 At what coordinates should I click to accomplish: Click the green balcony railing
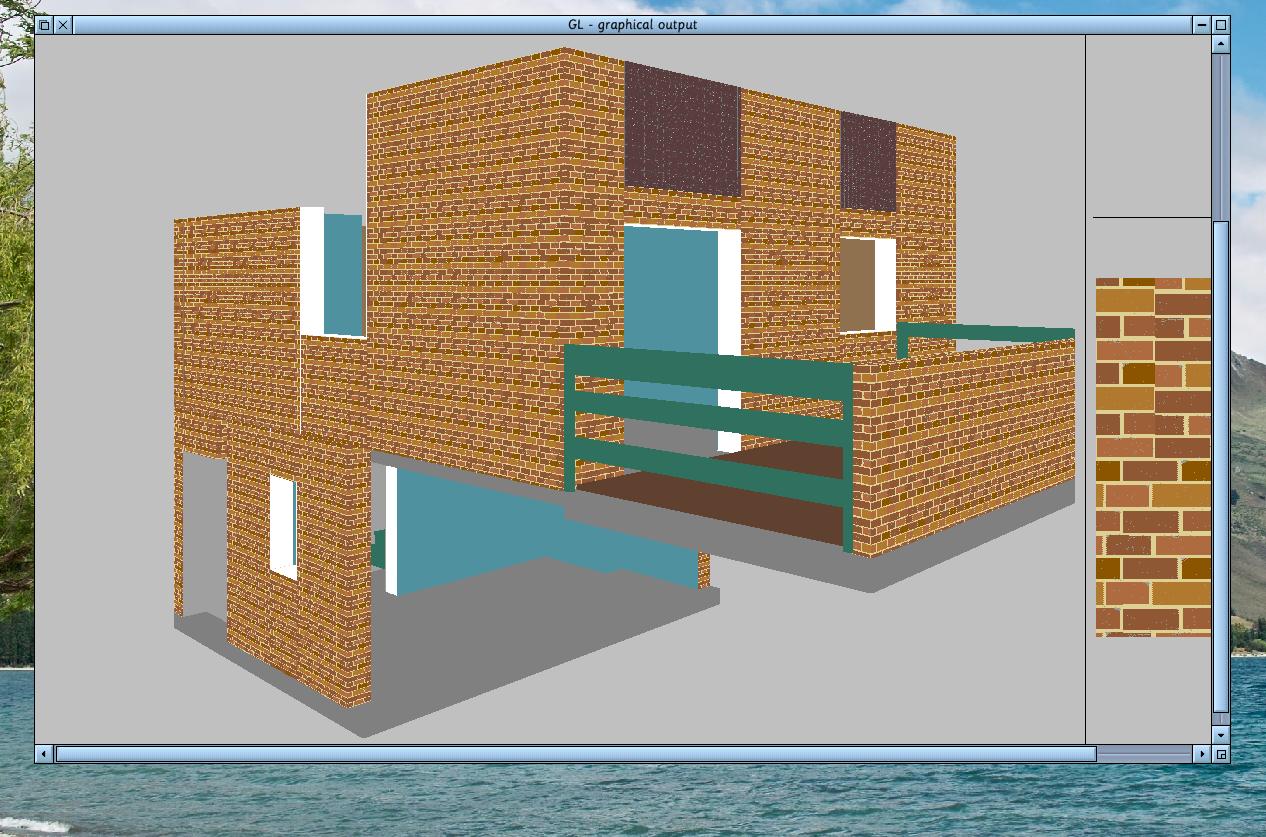coord(708,400)
